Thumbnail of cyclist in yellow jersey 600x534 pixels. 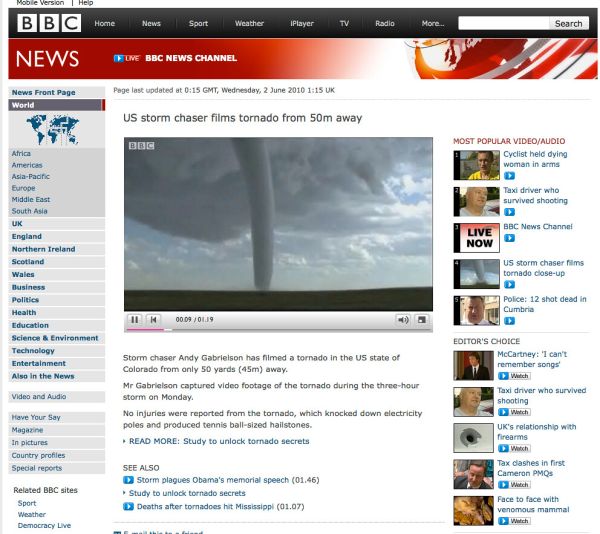(x=477, y=165)
